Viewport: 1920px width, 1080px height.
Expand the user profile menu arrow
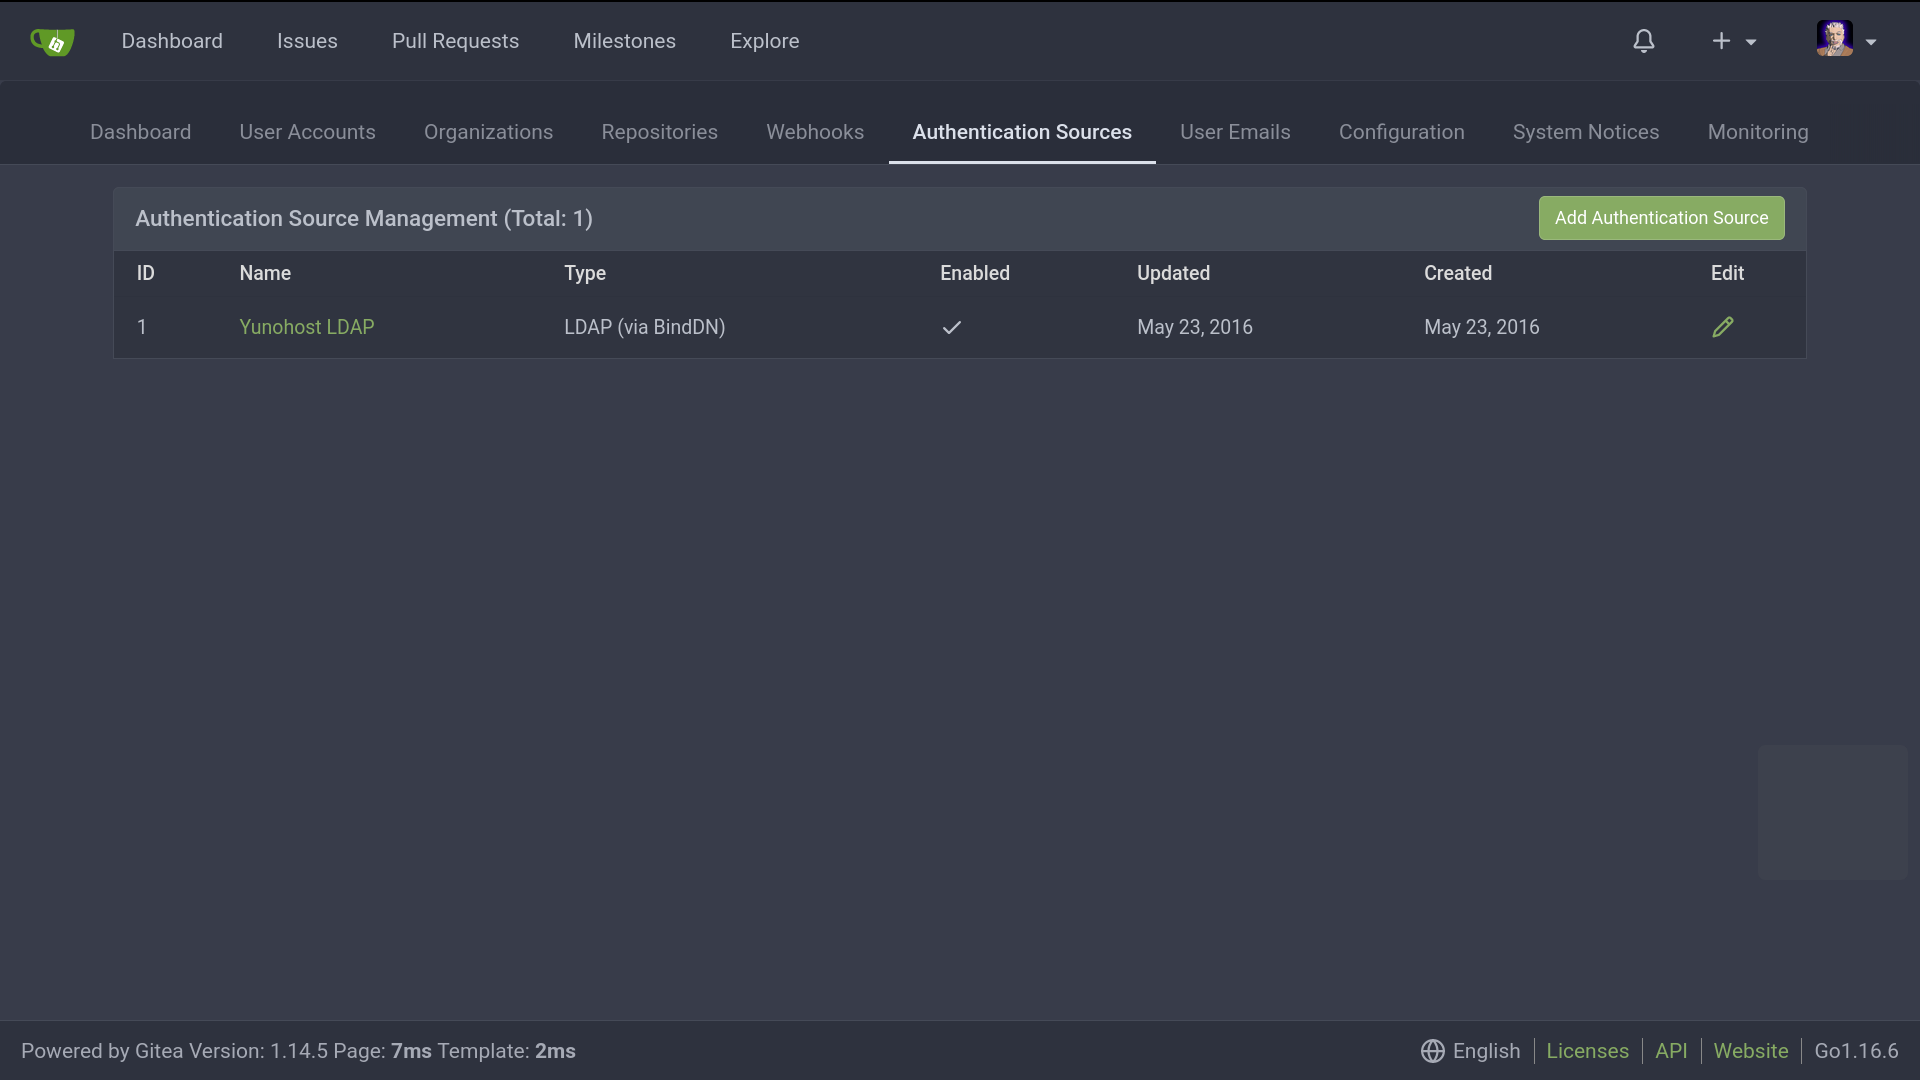[1871, 42]
